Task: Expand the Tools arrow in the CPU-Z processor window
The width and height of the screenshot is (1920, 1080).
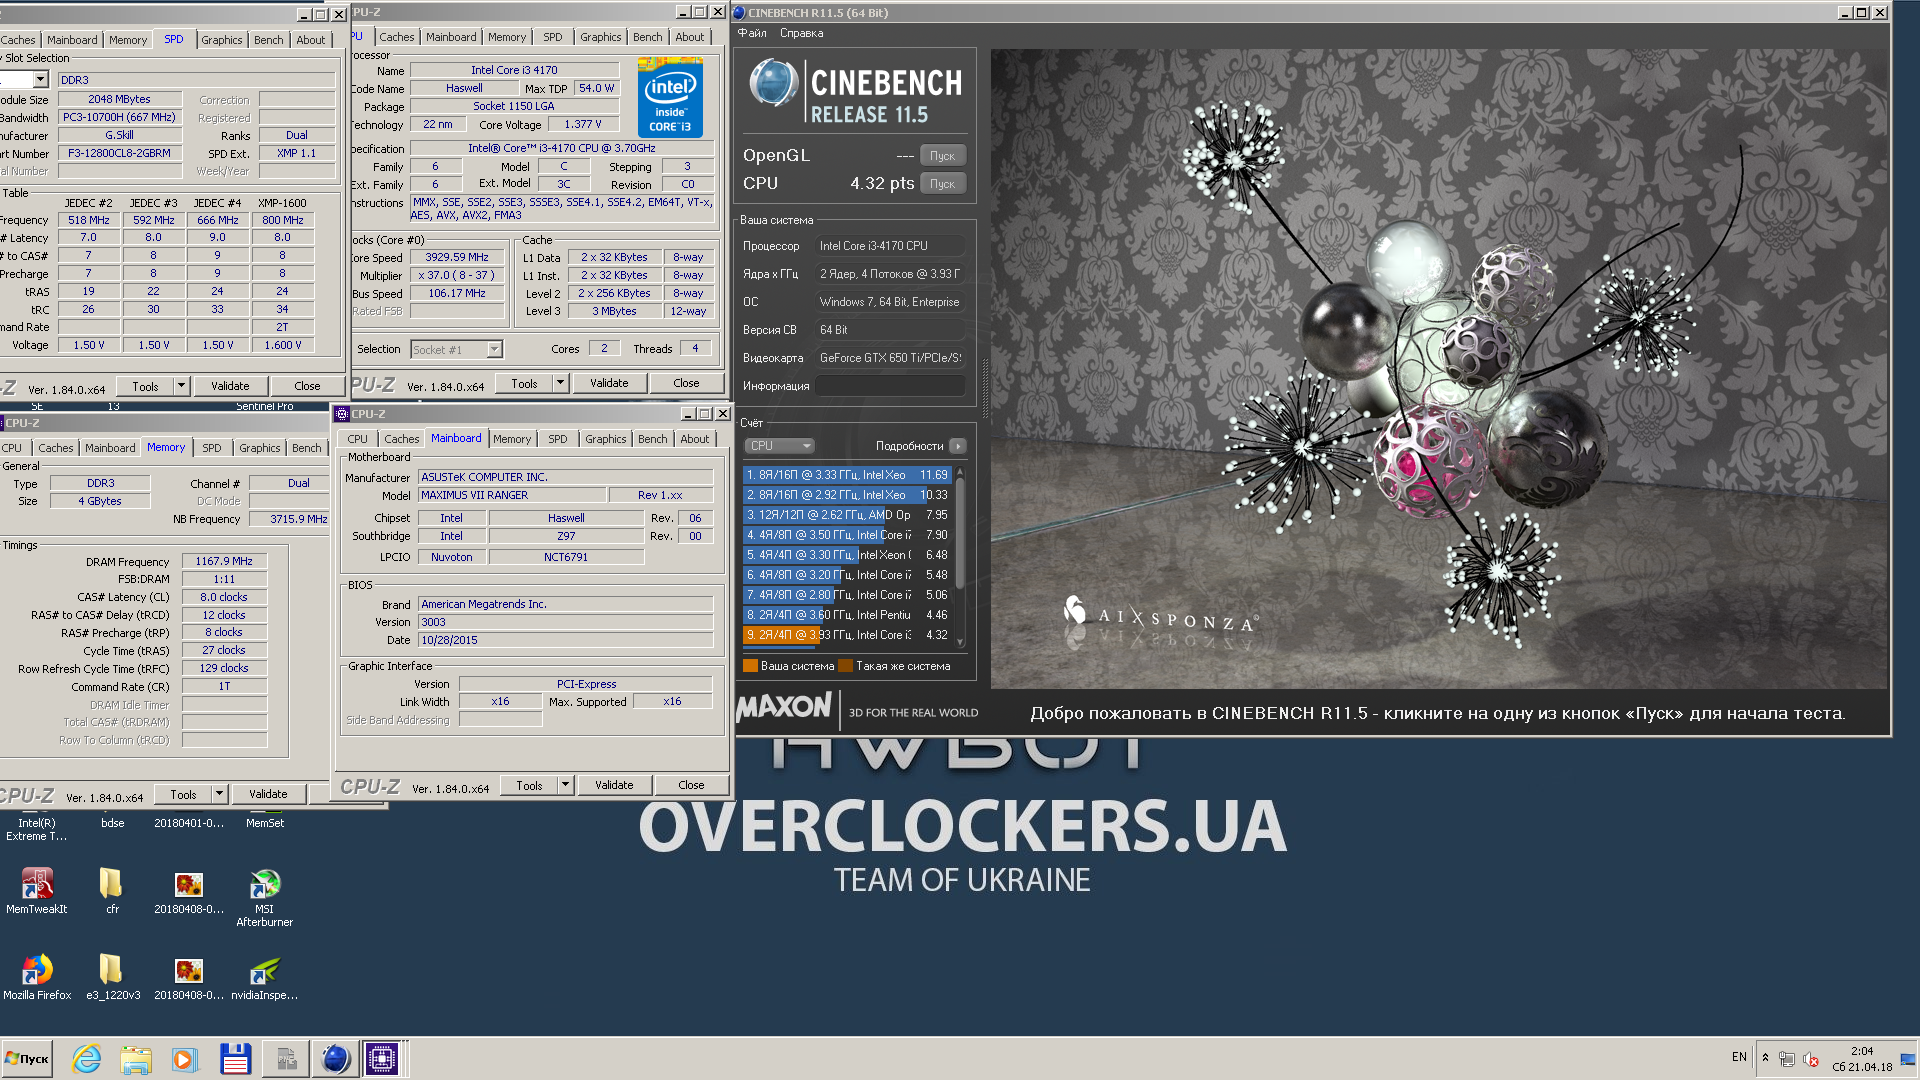Action: coord(560,383)
